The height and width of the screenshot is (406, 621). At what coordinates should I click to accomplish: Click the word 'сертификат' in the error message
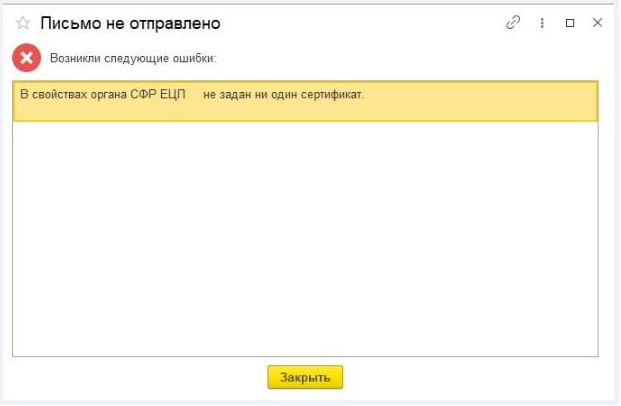(x=332, y=94)
